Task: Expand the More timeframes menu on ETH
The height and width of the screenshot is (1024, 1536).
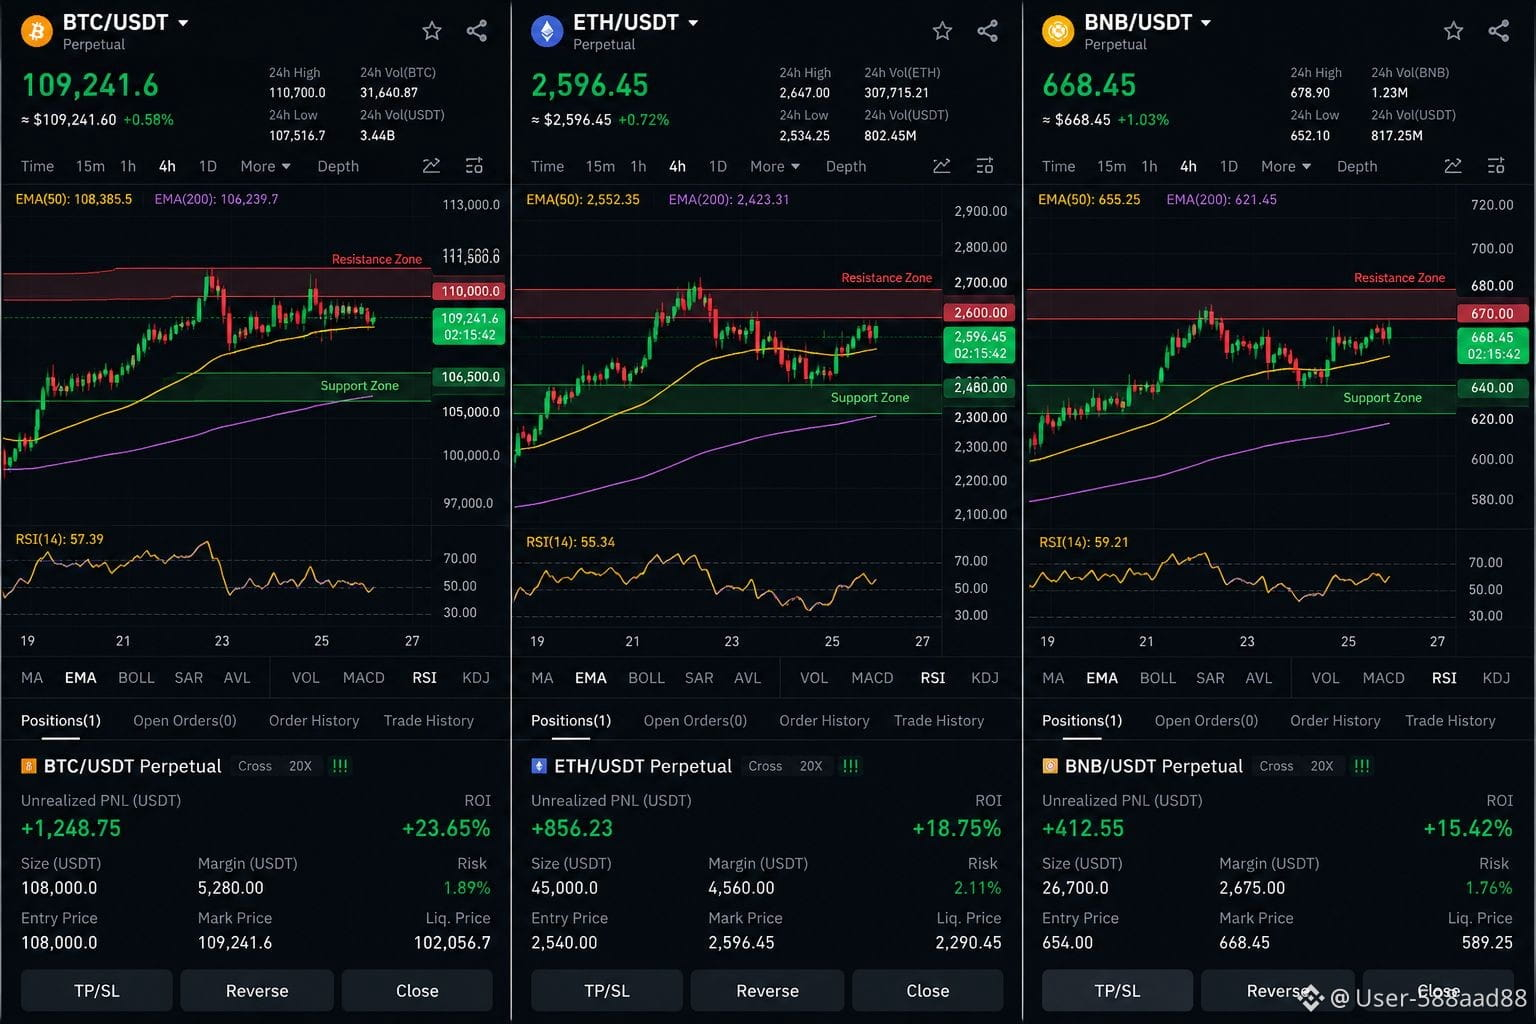Action: tap(774, 166)
